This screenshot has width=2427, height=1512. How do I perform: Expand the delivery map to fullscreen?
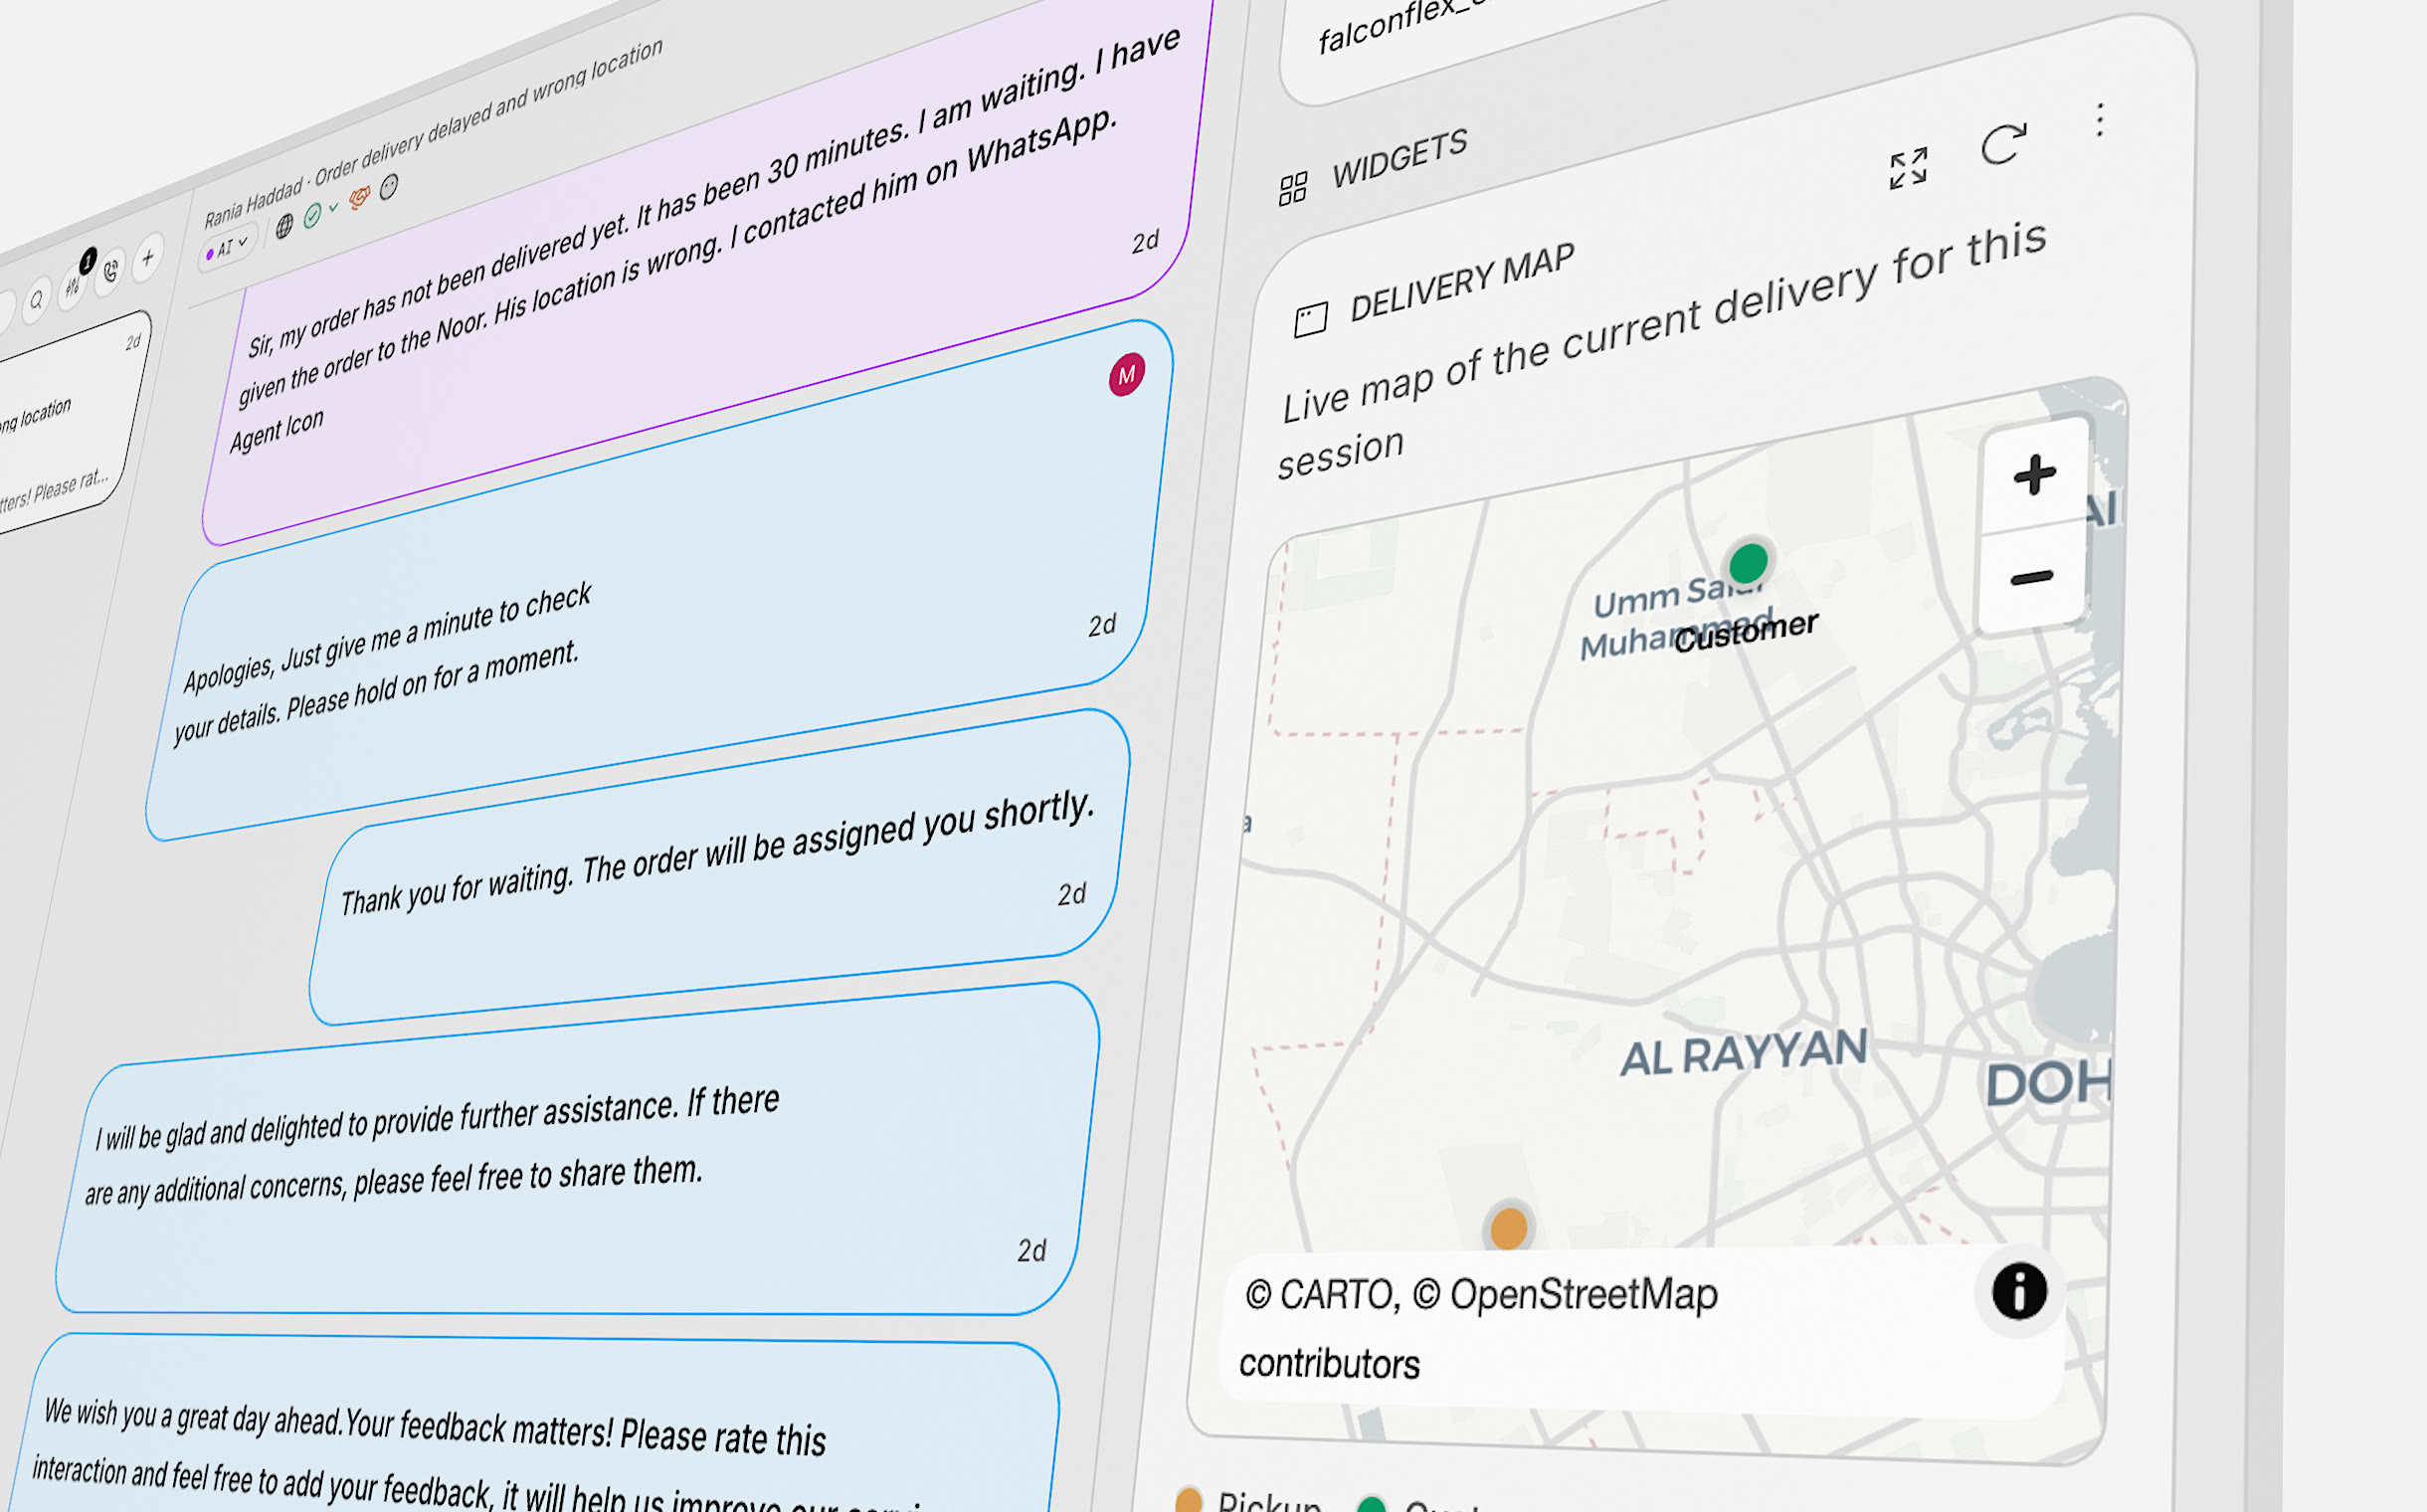click(1908, 168)
